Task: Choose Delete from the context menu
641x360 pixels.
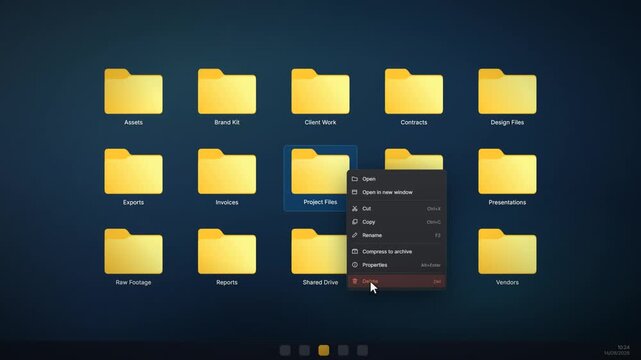Action: tap(397, 281)
